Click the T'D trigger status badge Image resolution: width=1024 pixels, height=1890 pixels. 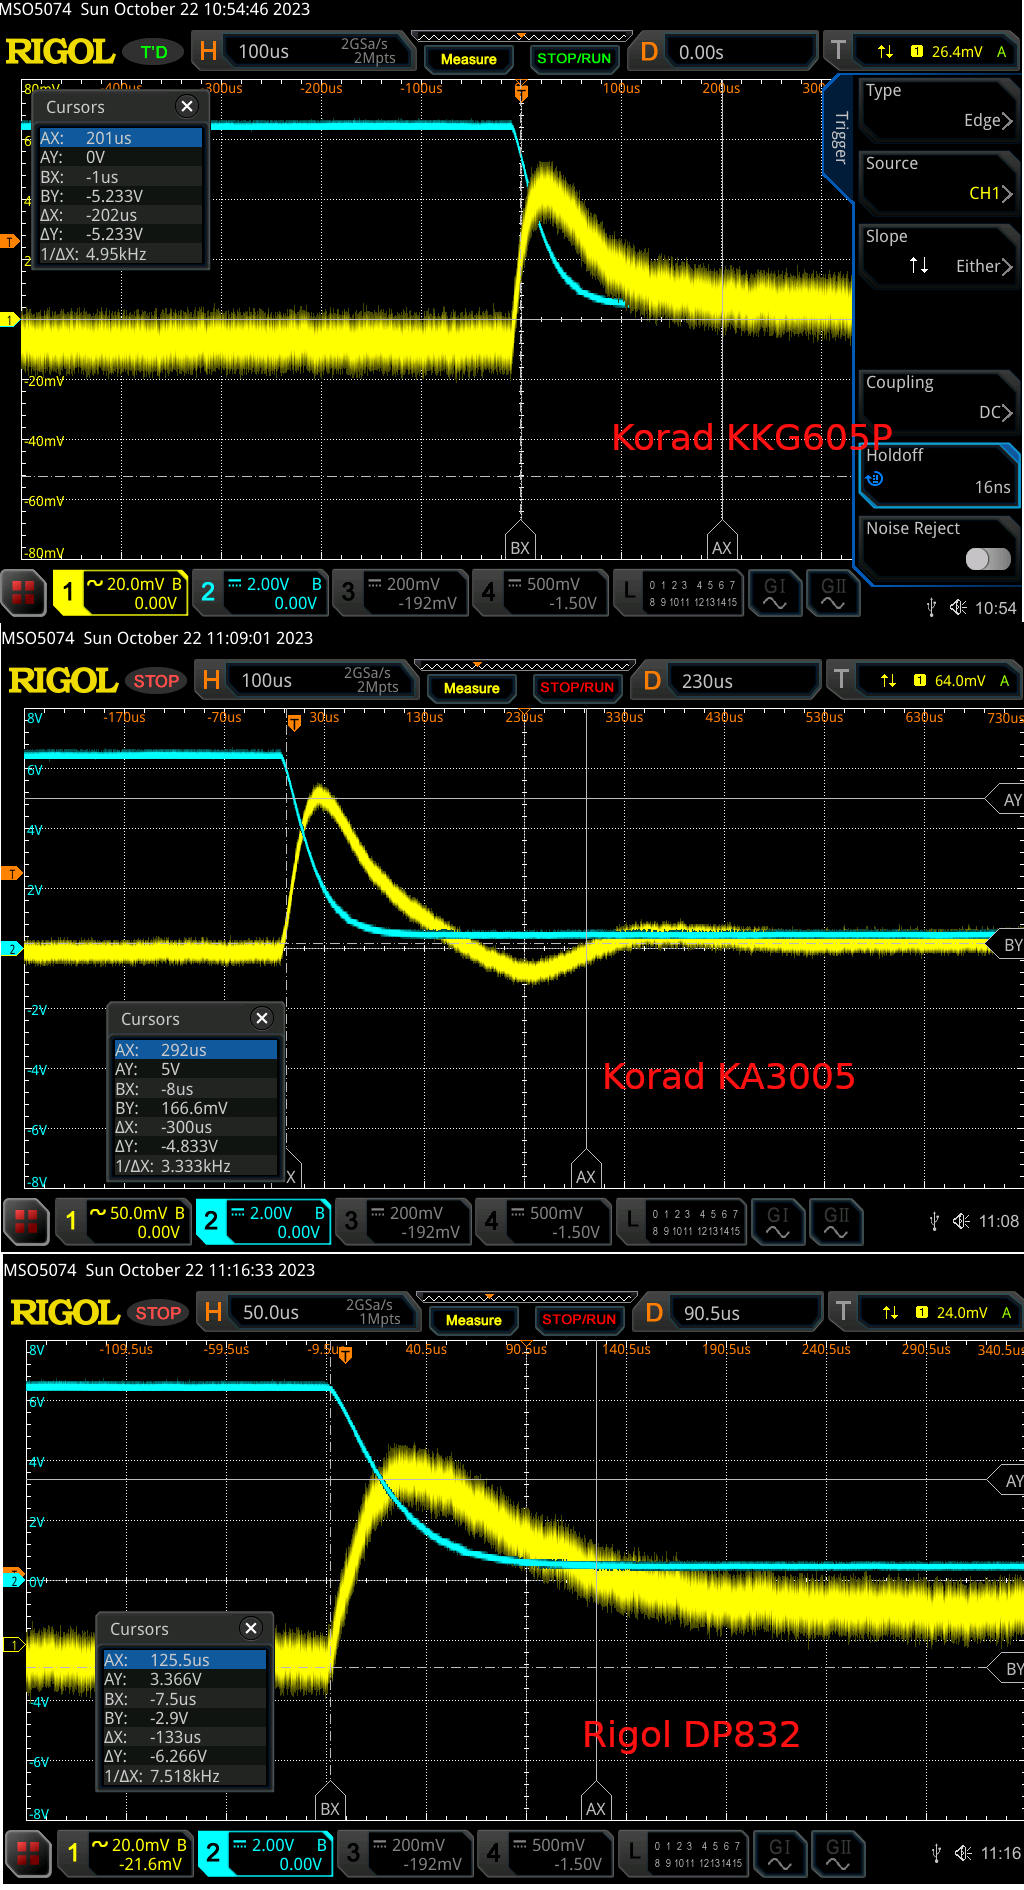point(154,52)
